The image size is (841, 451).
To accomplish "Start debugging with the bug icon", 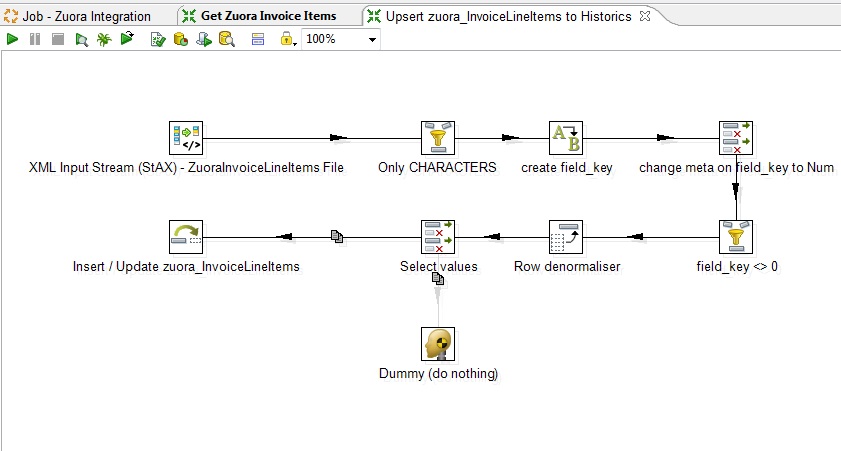I will (x=104, y=39).
